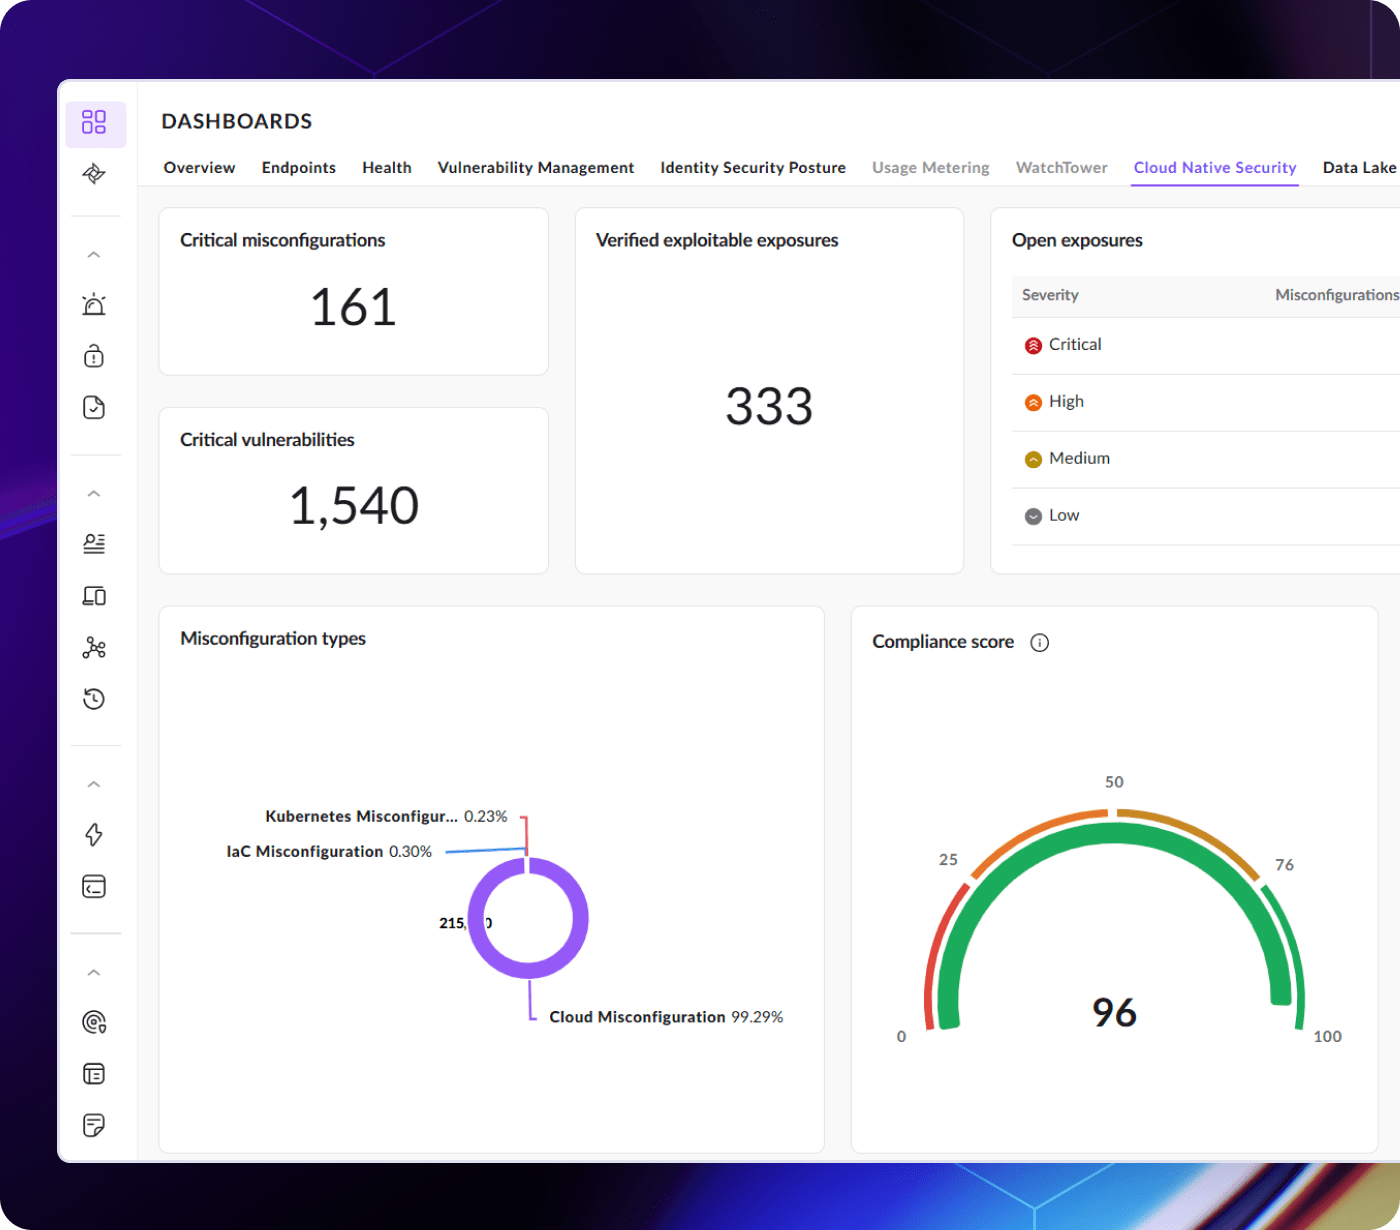The image size is (1400, 1230).
Task: Open the laptop and devices icon
Action: pyautogui.click(x=94, y=596)
